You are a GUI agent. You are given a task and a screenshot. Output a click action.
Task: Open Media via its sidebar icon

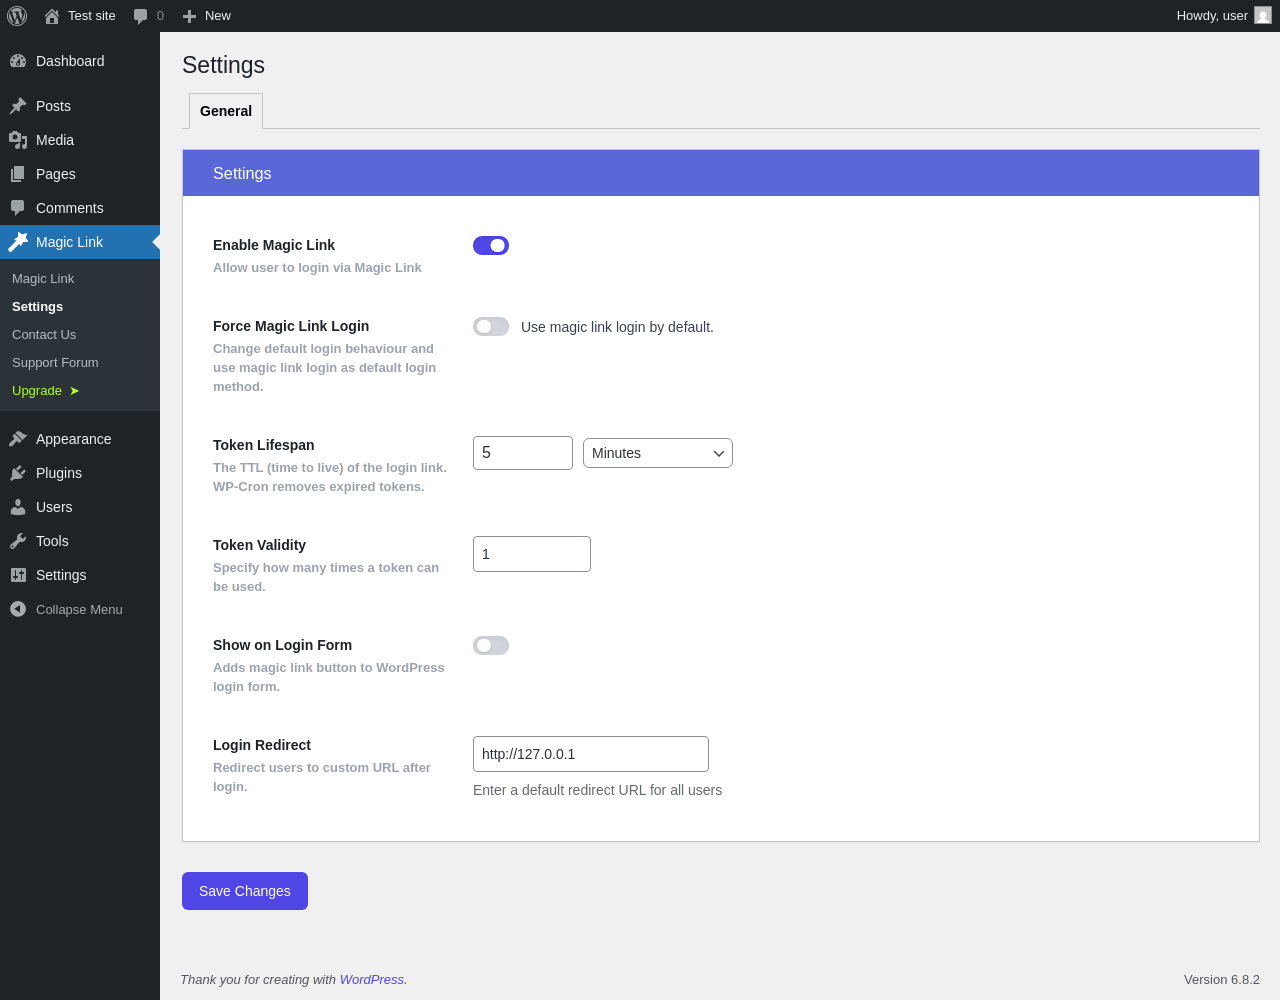pos(18,140)
